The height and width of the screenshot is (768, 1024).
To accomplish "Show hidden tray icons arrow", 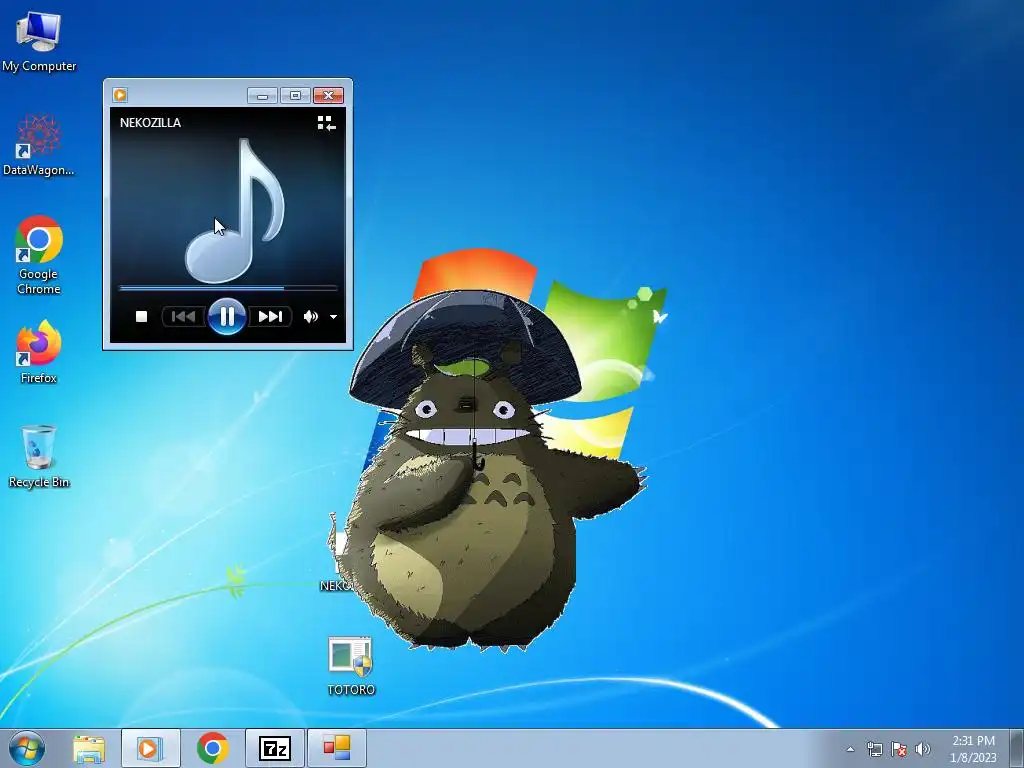I will [850, 749].
